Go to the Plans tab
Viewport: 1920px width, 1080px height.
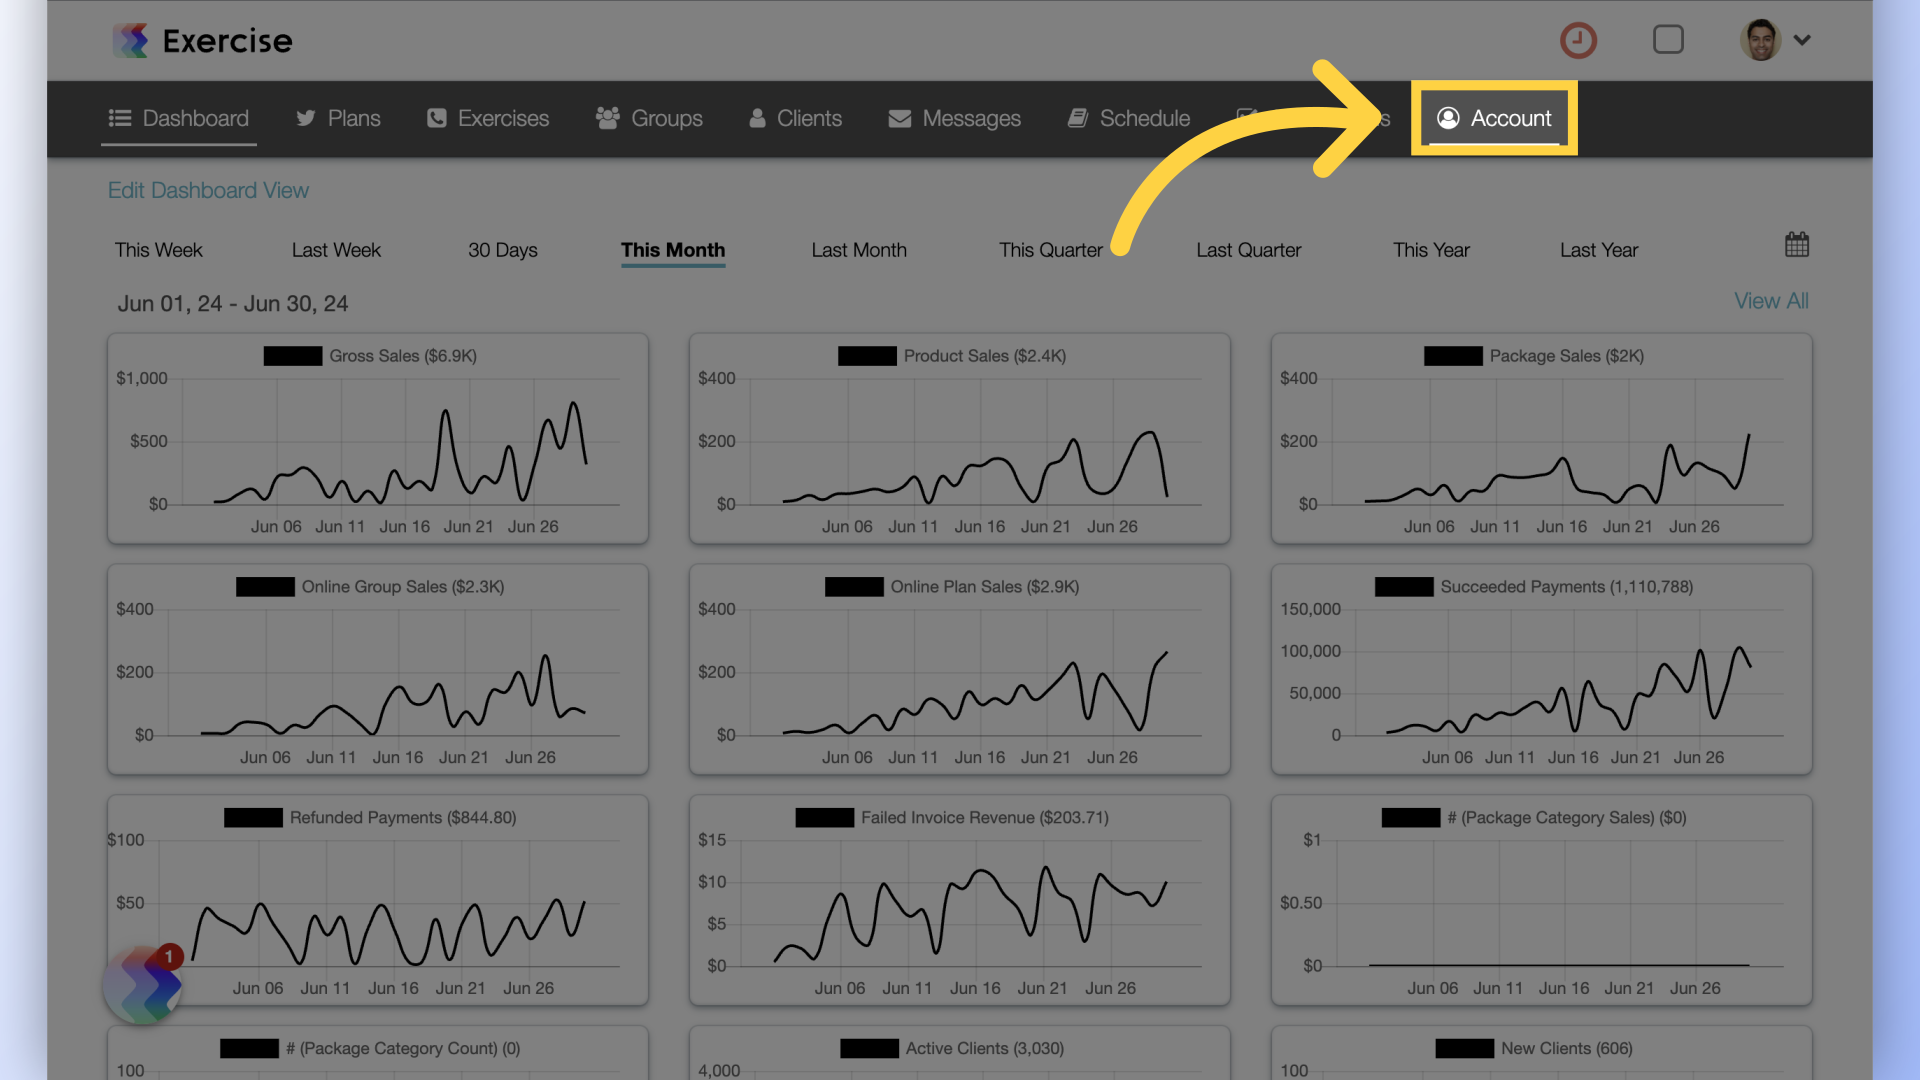click(x=338, y=118)
